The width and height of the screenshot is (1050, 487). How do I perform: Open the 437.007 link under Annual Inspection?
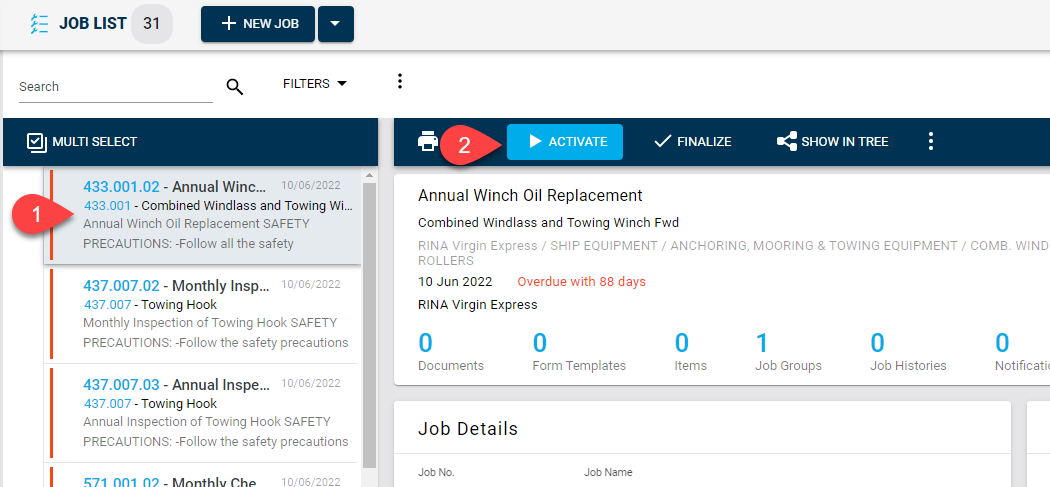click(107, 404)
